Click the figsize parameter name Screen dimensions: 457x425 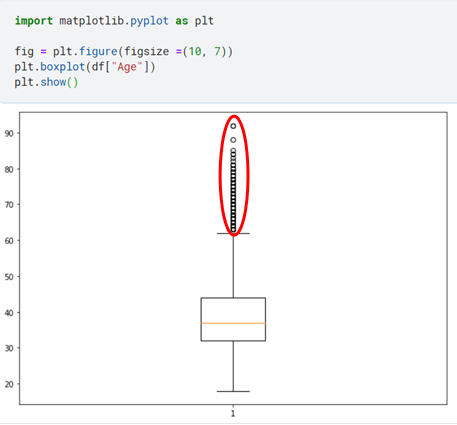click(146, 52)
